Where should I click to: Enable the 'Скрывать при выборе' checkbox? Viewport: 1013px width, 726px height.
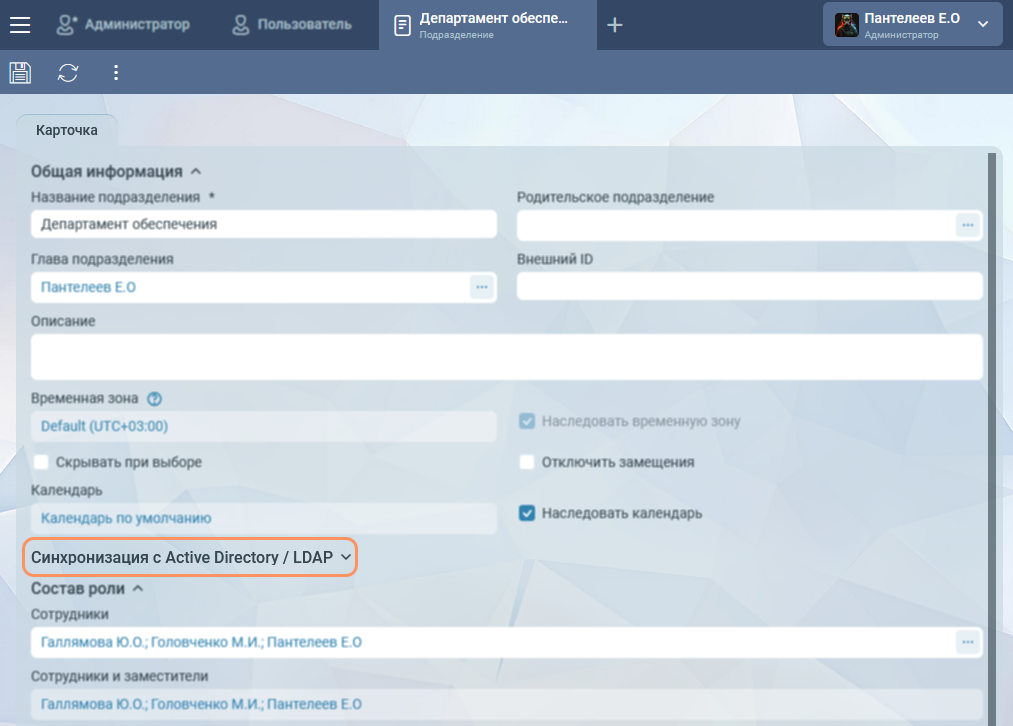point(41,462)
